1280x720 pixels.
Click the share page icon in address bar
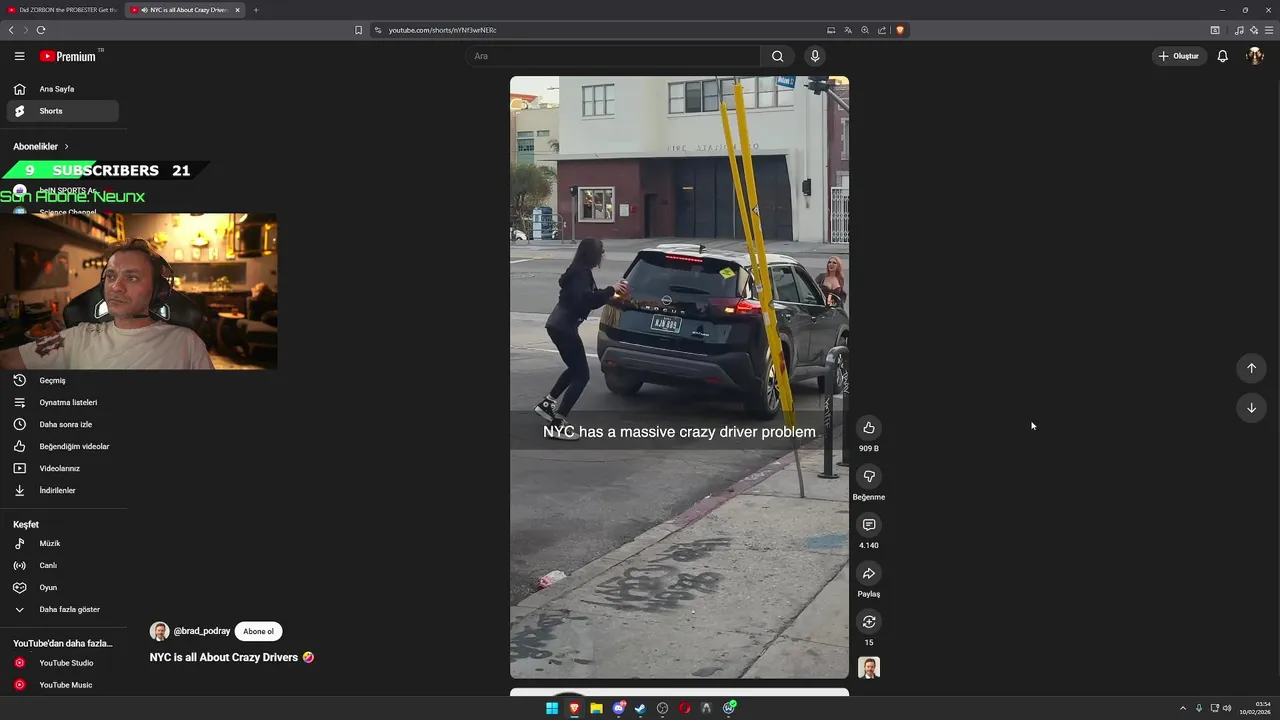tap(882, 30)
